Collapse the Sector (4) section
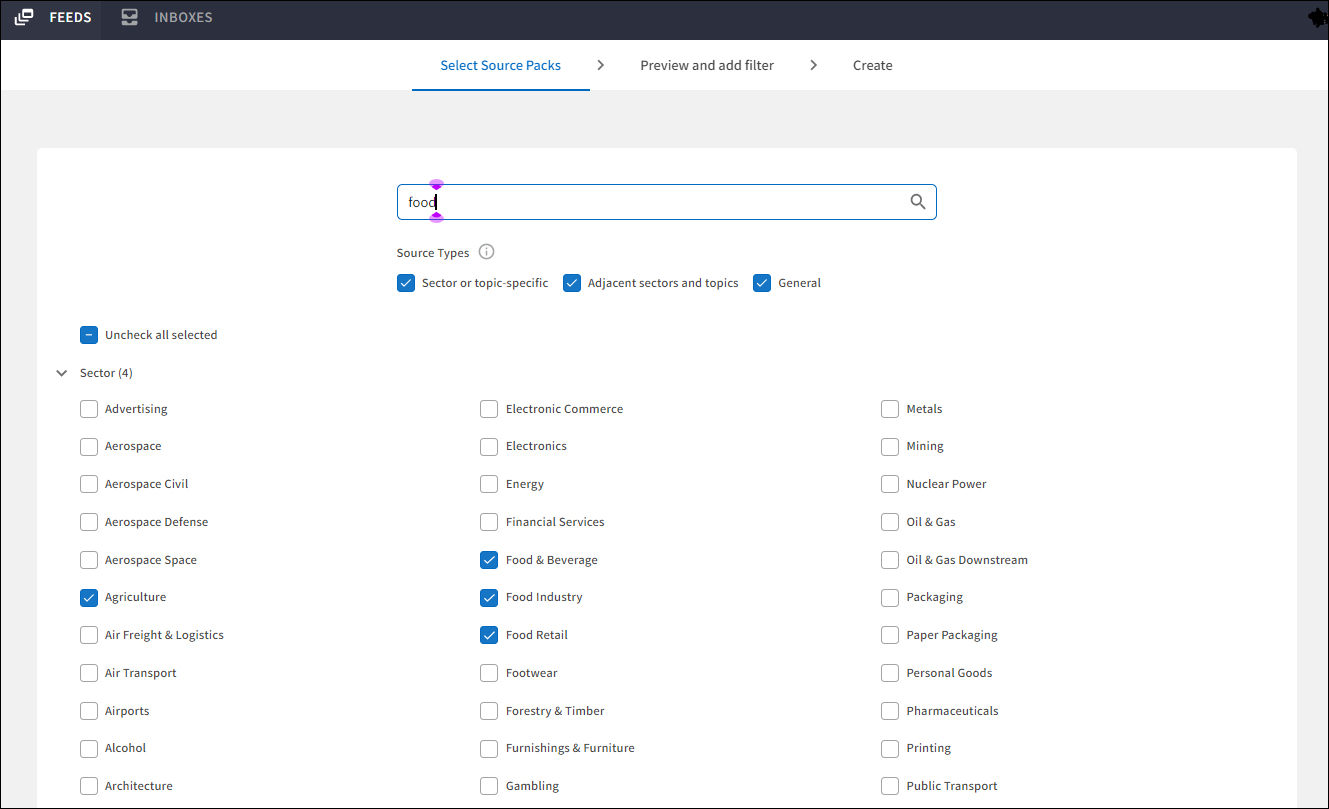 [62, 373]
